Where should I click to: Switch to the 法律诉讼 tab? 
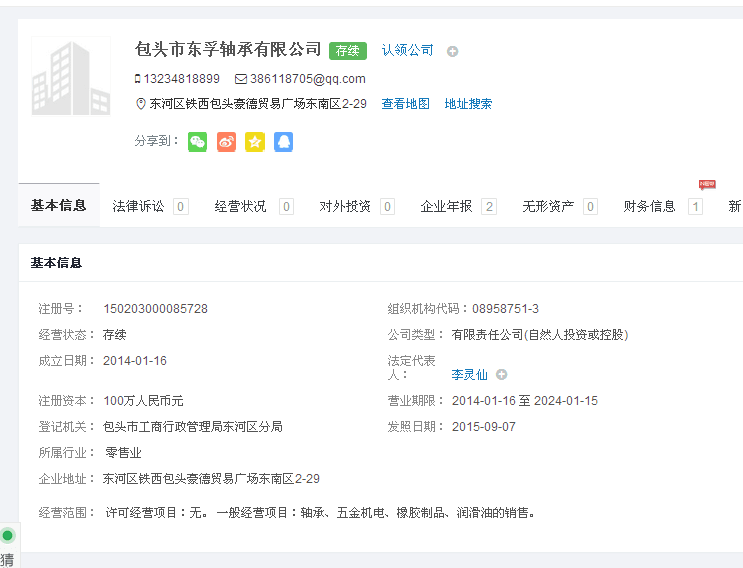[x=138, y=206]
